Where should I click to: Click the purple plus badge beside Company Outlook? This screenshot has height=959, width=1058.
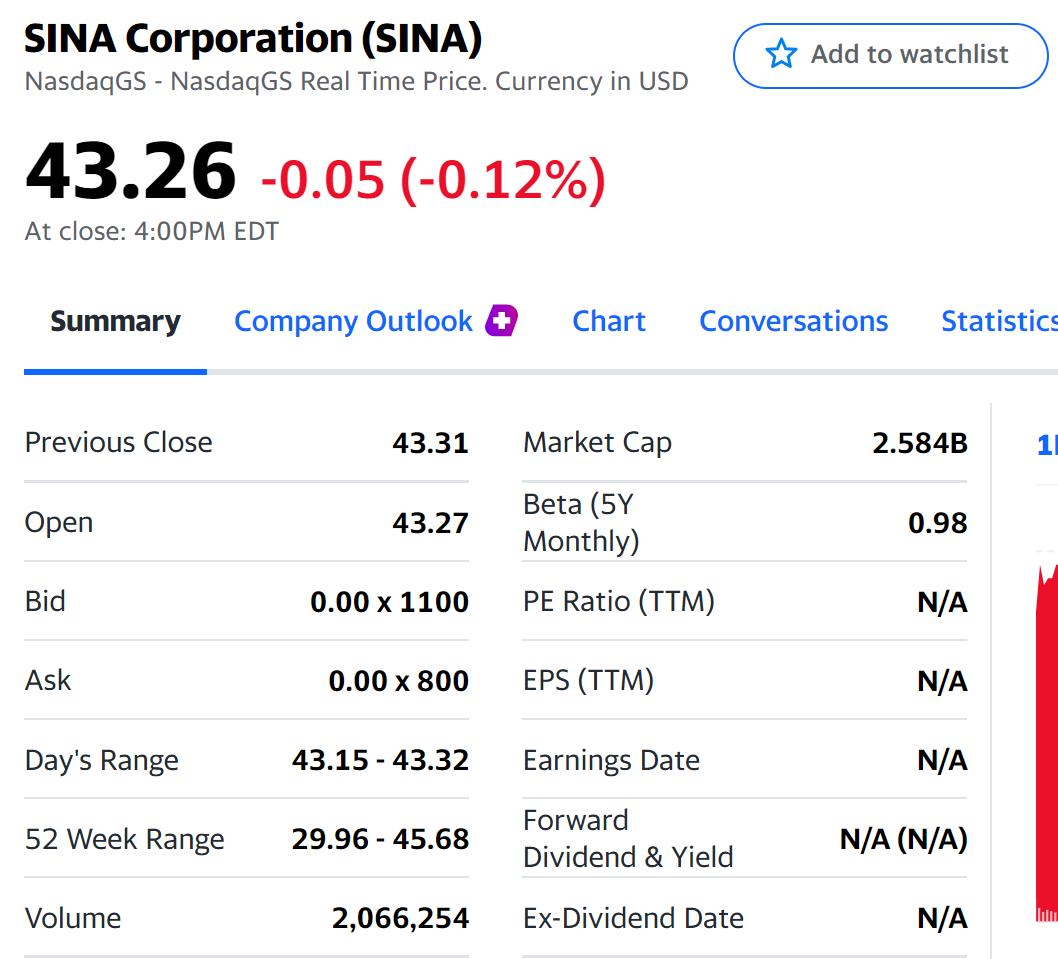501,321
